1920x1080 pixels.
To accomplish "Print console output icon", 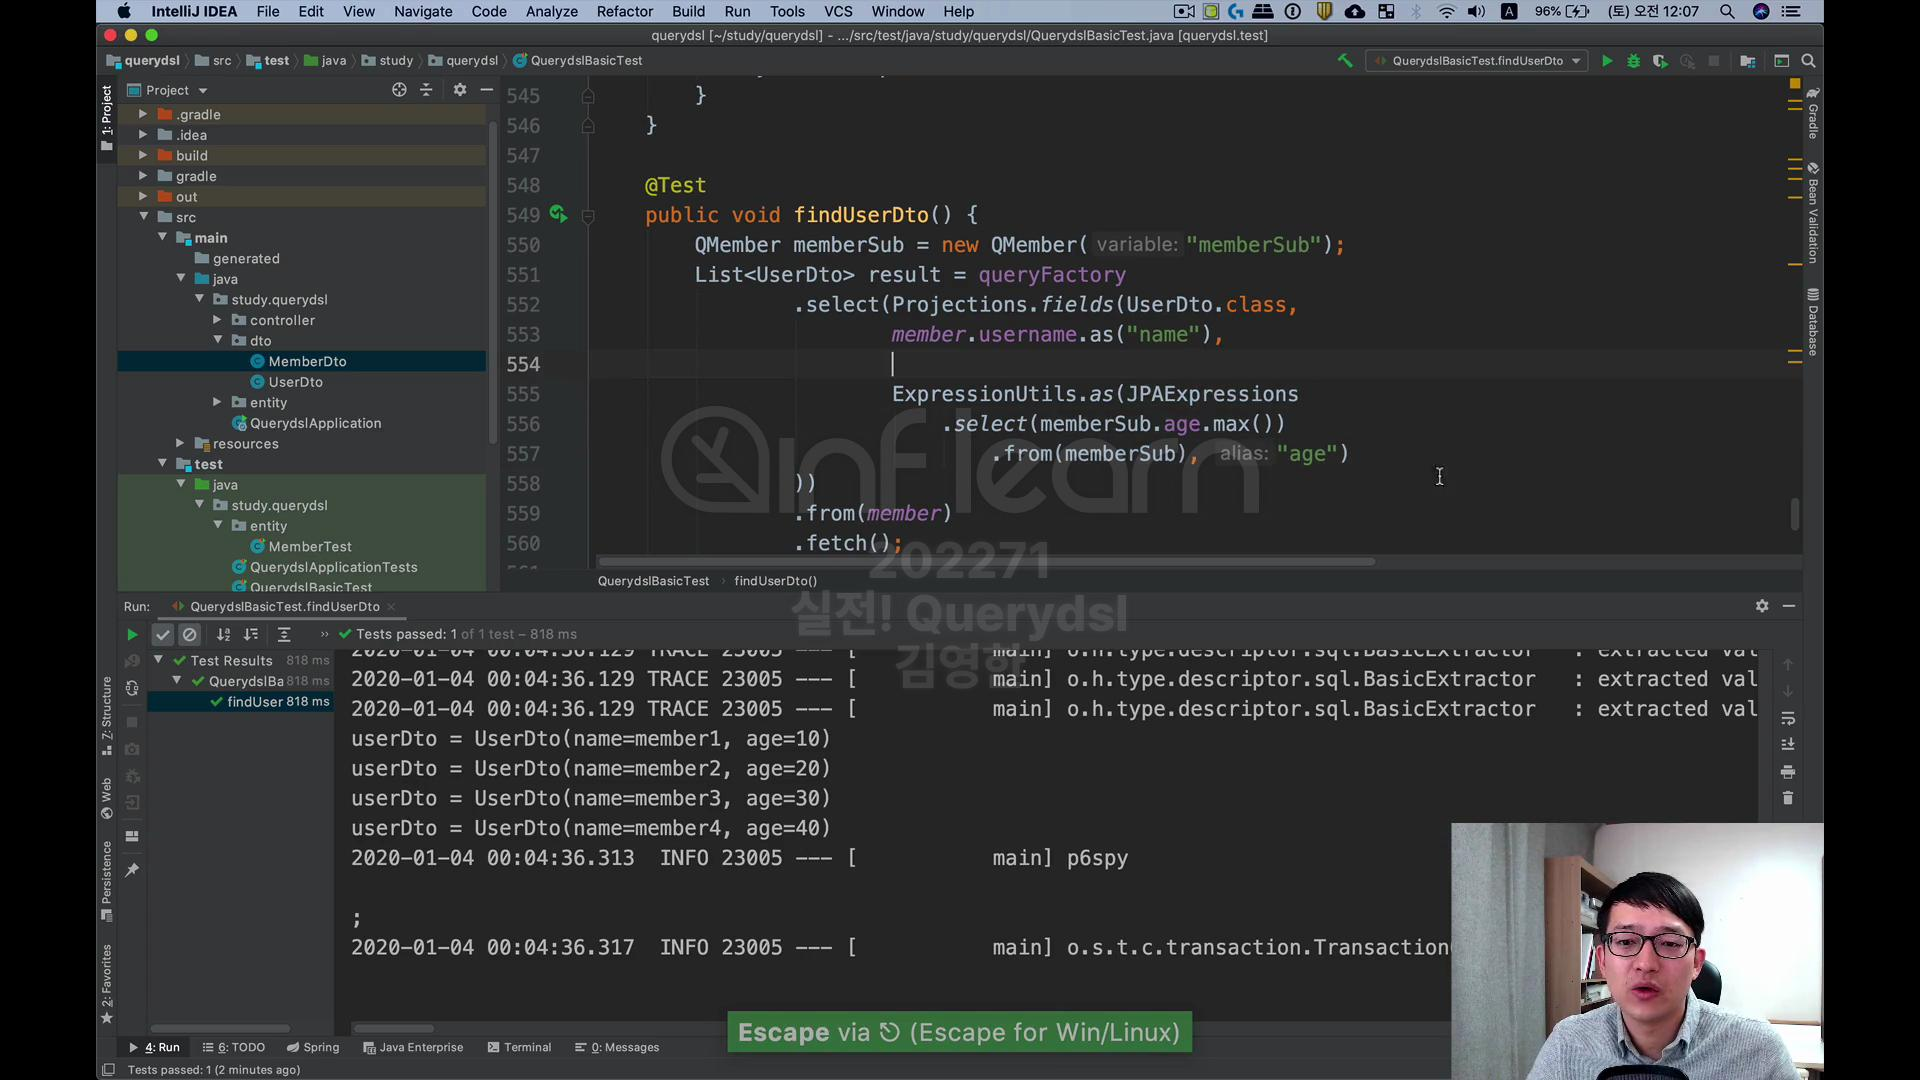I will (1788, 772).
